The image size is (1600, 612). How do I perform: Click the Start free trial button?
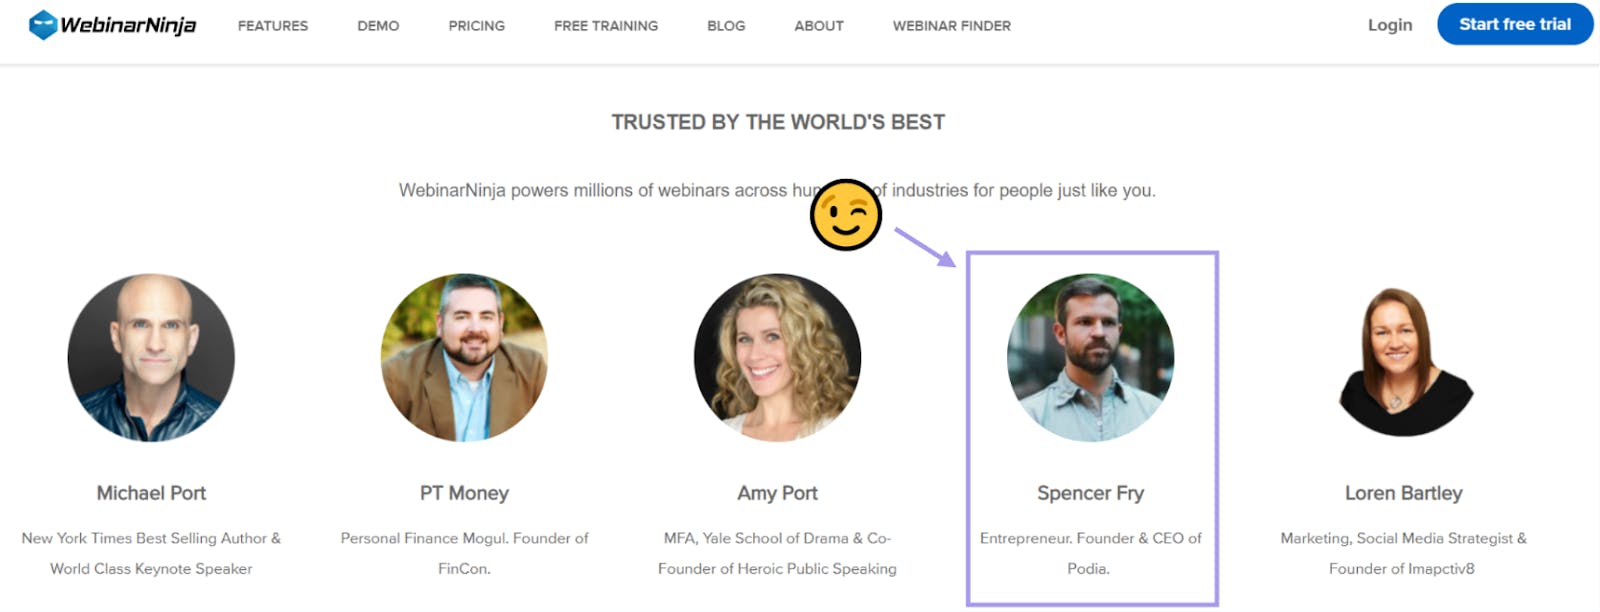point(1515,24)
